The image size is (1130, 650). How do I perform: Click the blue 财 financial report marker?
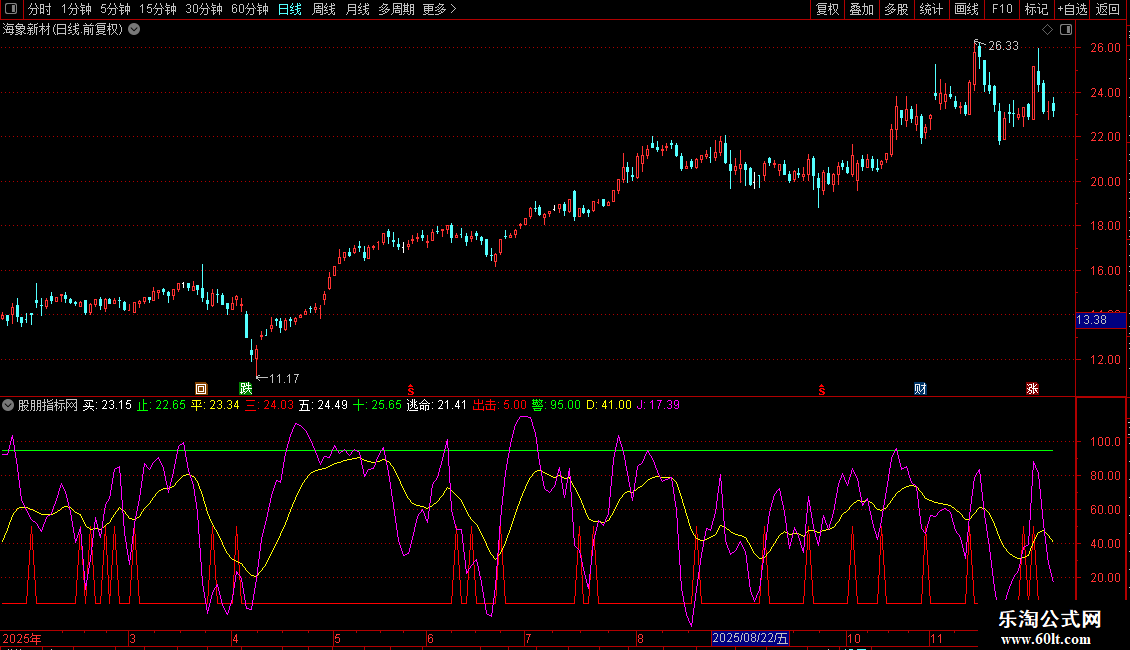[x=920, y=389]
